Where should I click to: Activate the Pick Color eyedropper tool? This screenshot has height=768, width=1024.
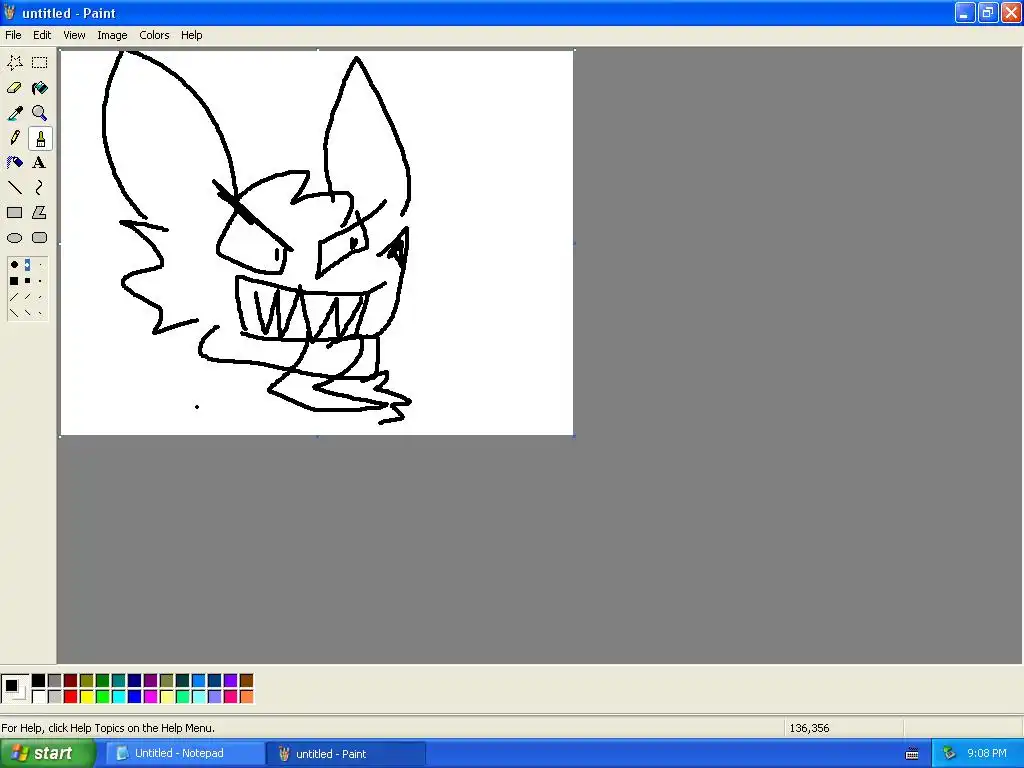point(14,113)
